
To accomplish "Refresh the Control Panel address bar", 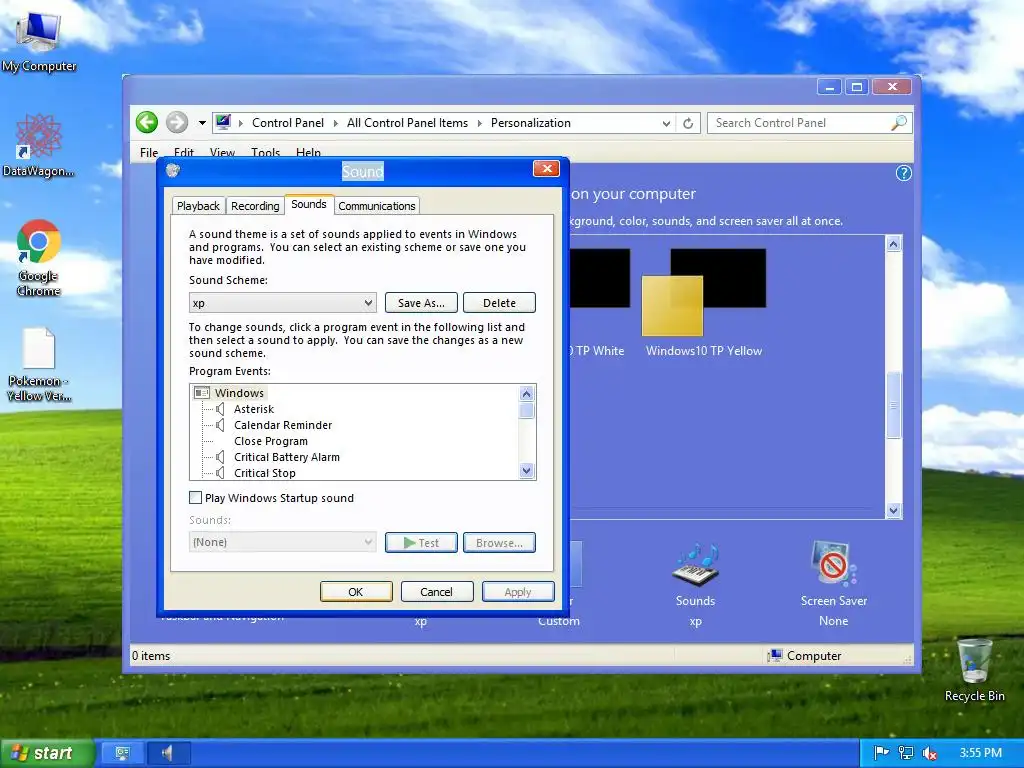I will coord(688,123).
